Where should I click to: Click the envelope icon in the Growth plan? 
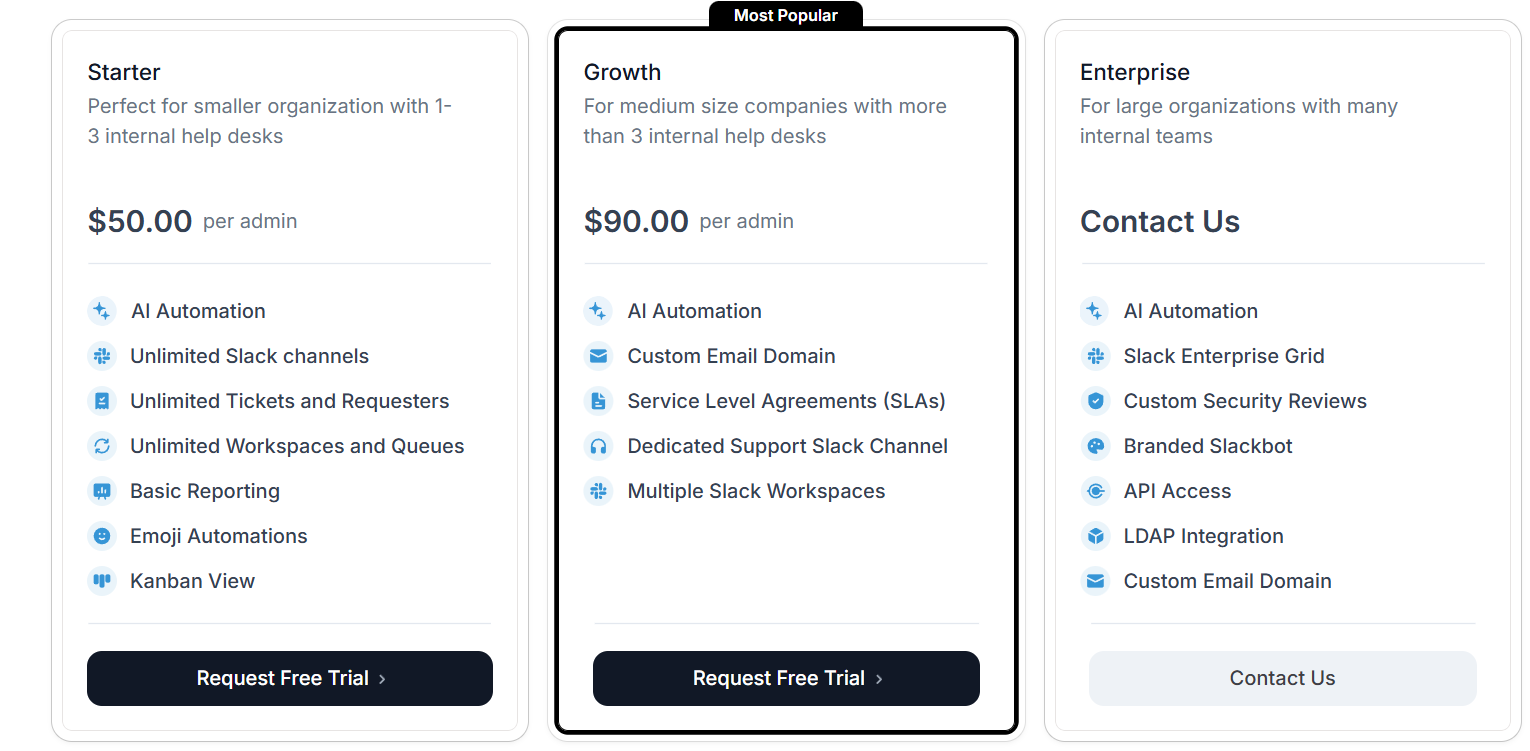[x=598, y=356]
